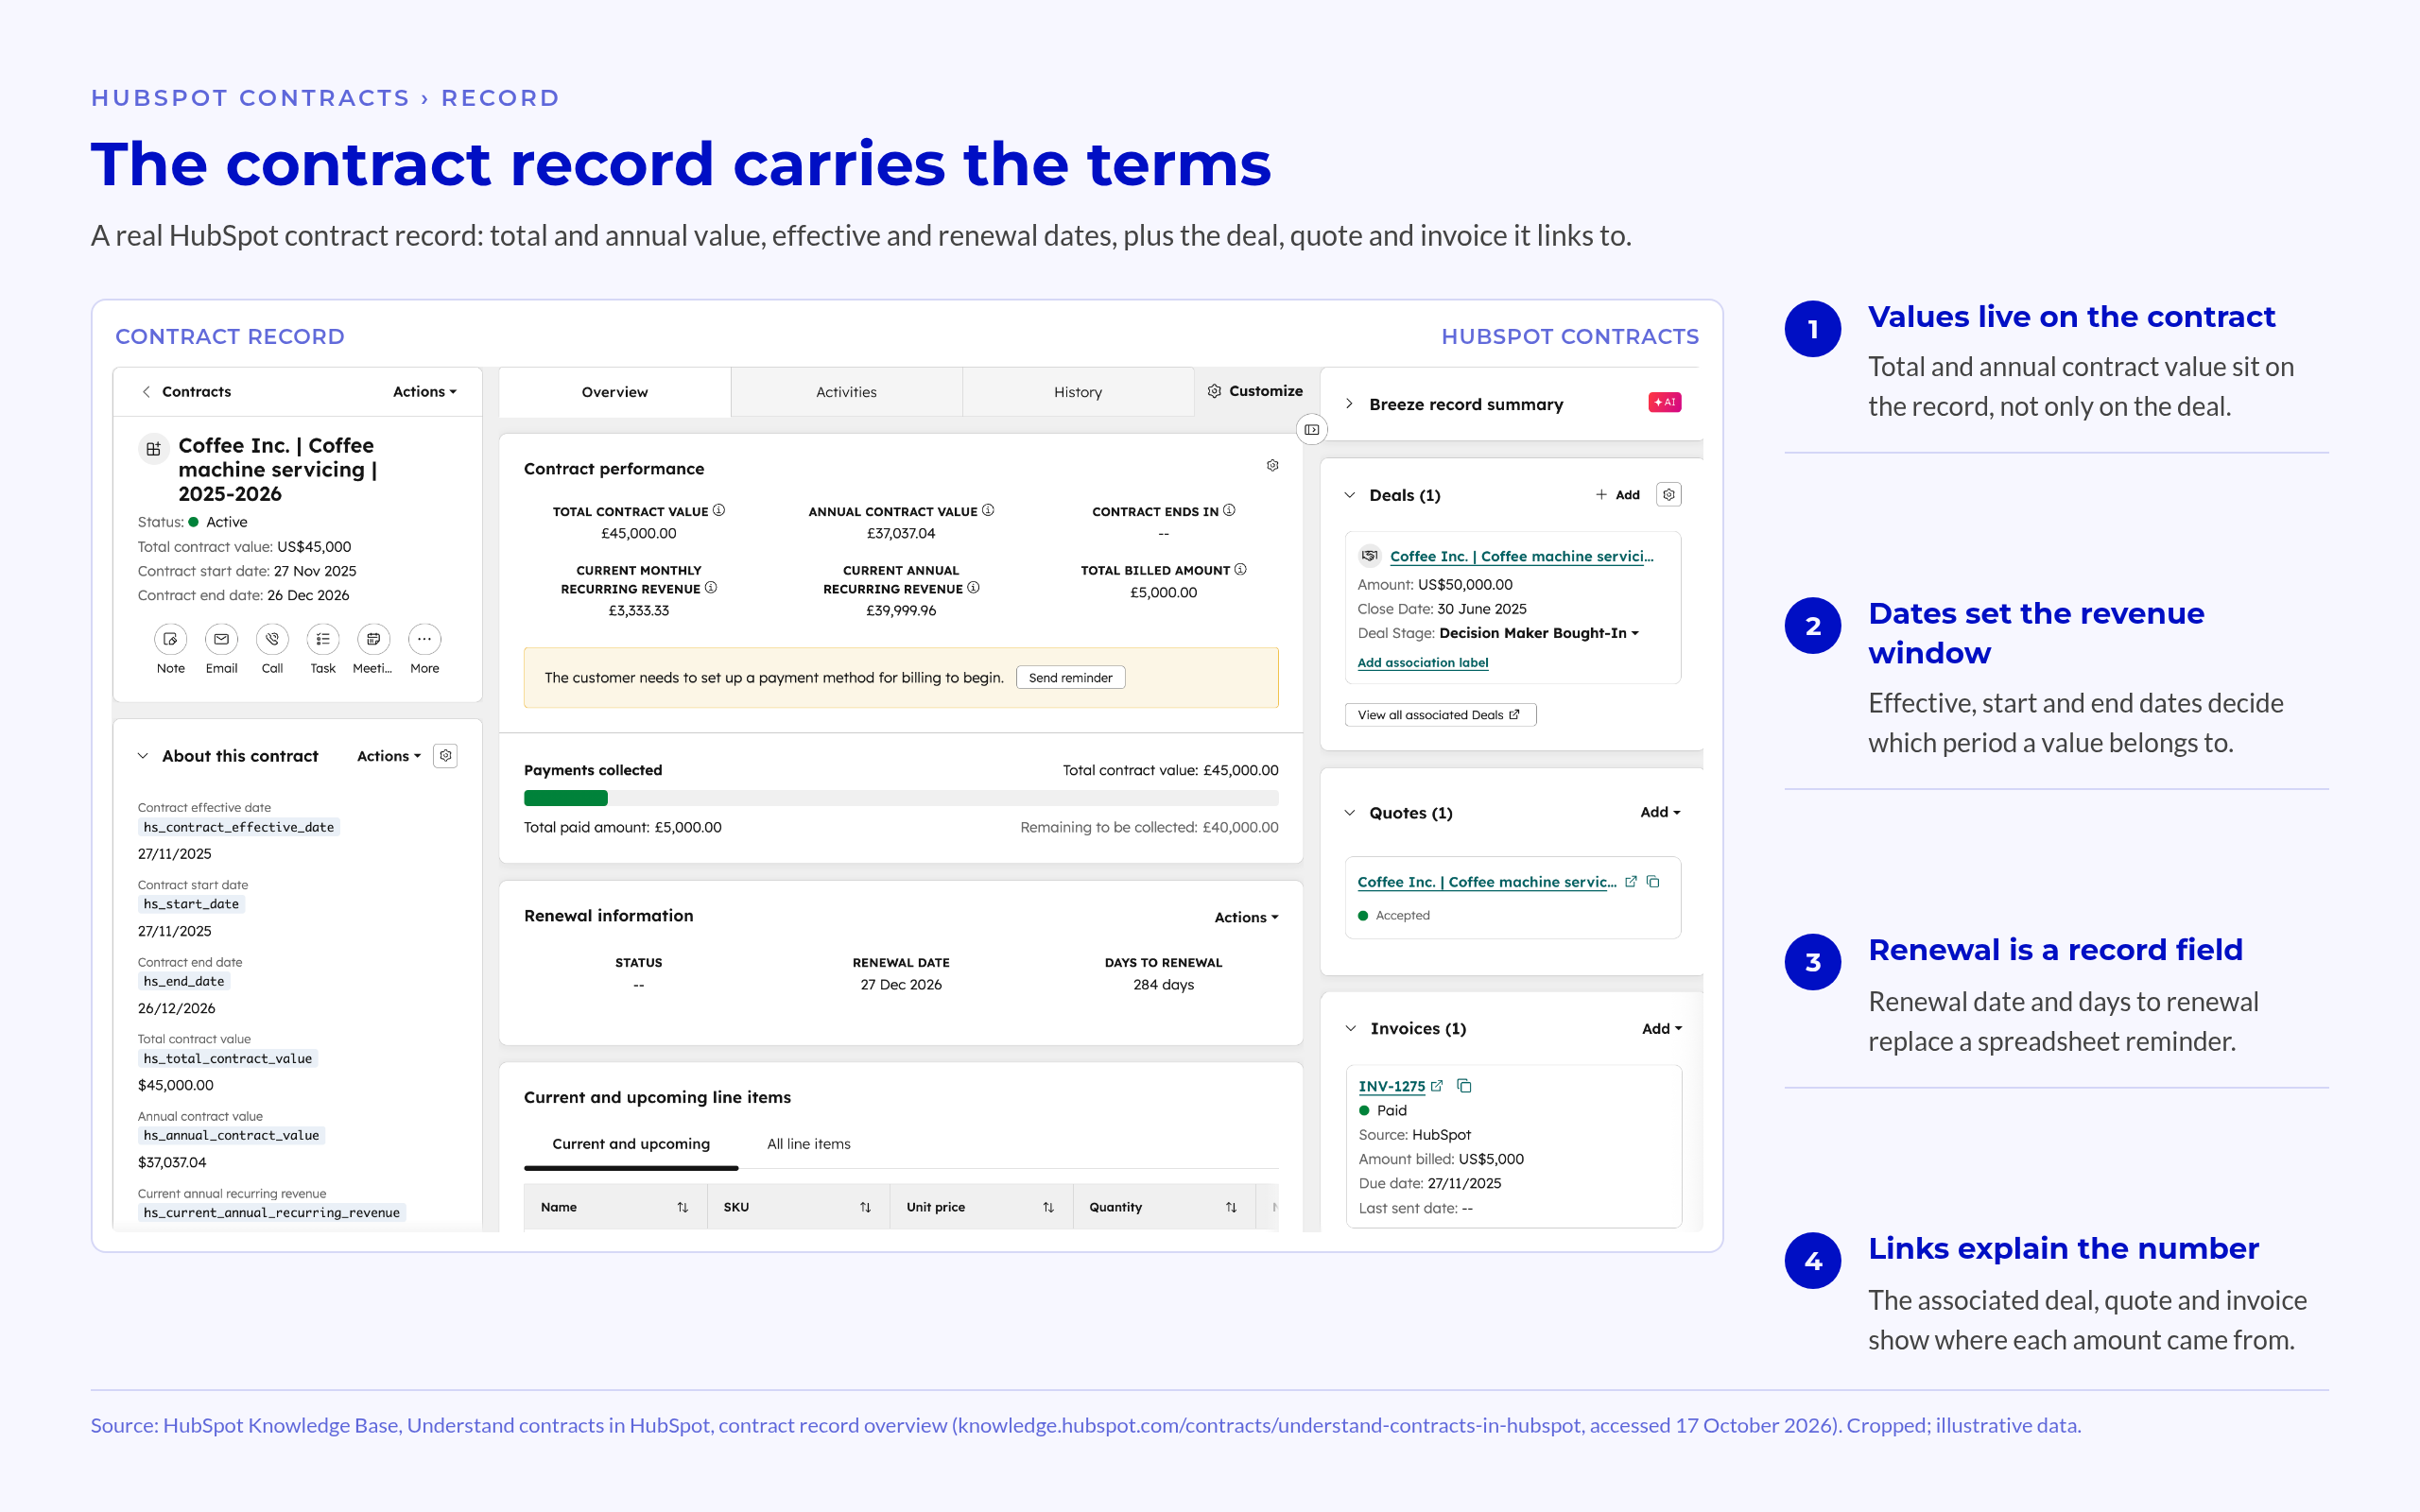This screenshot has width=2420, height=1512.
Task: Click the Breeze AI badge
Action: click(1664, 402)
